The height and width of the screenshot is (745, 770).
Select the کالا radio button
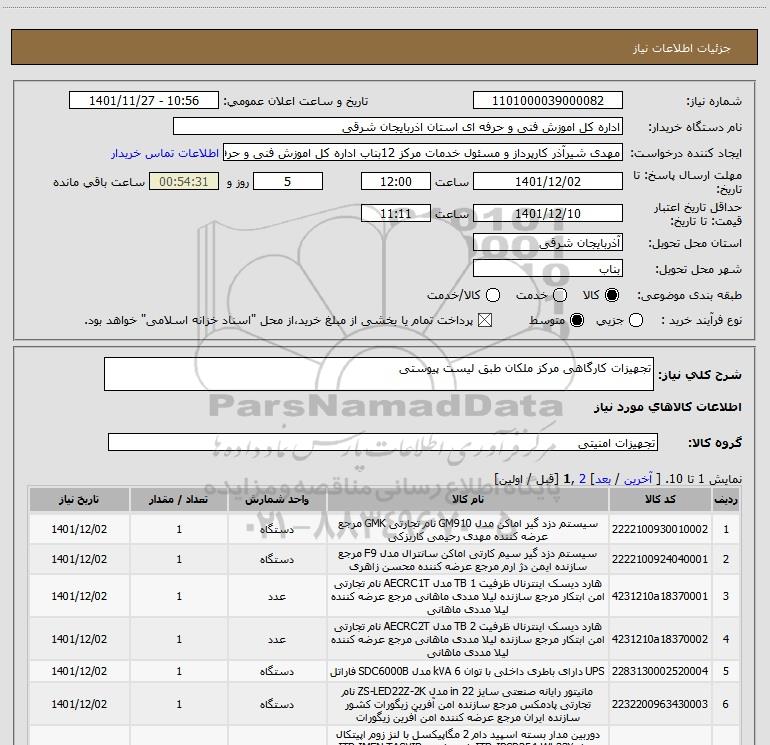click(612, 295)
